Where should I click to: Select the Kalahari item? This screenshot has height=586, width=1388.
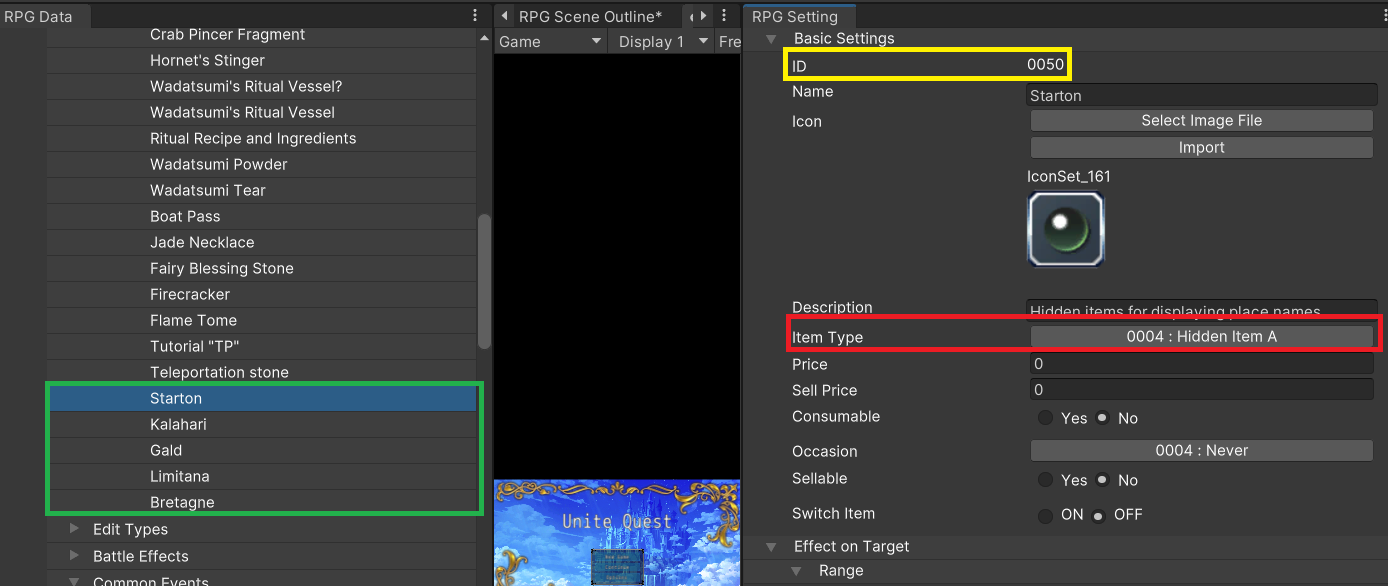[262, 424]
